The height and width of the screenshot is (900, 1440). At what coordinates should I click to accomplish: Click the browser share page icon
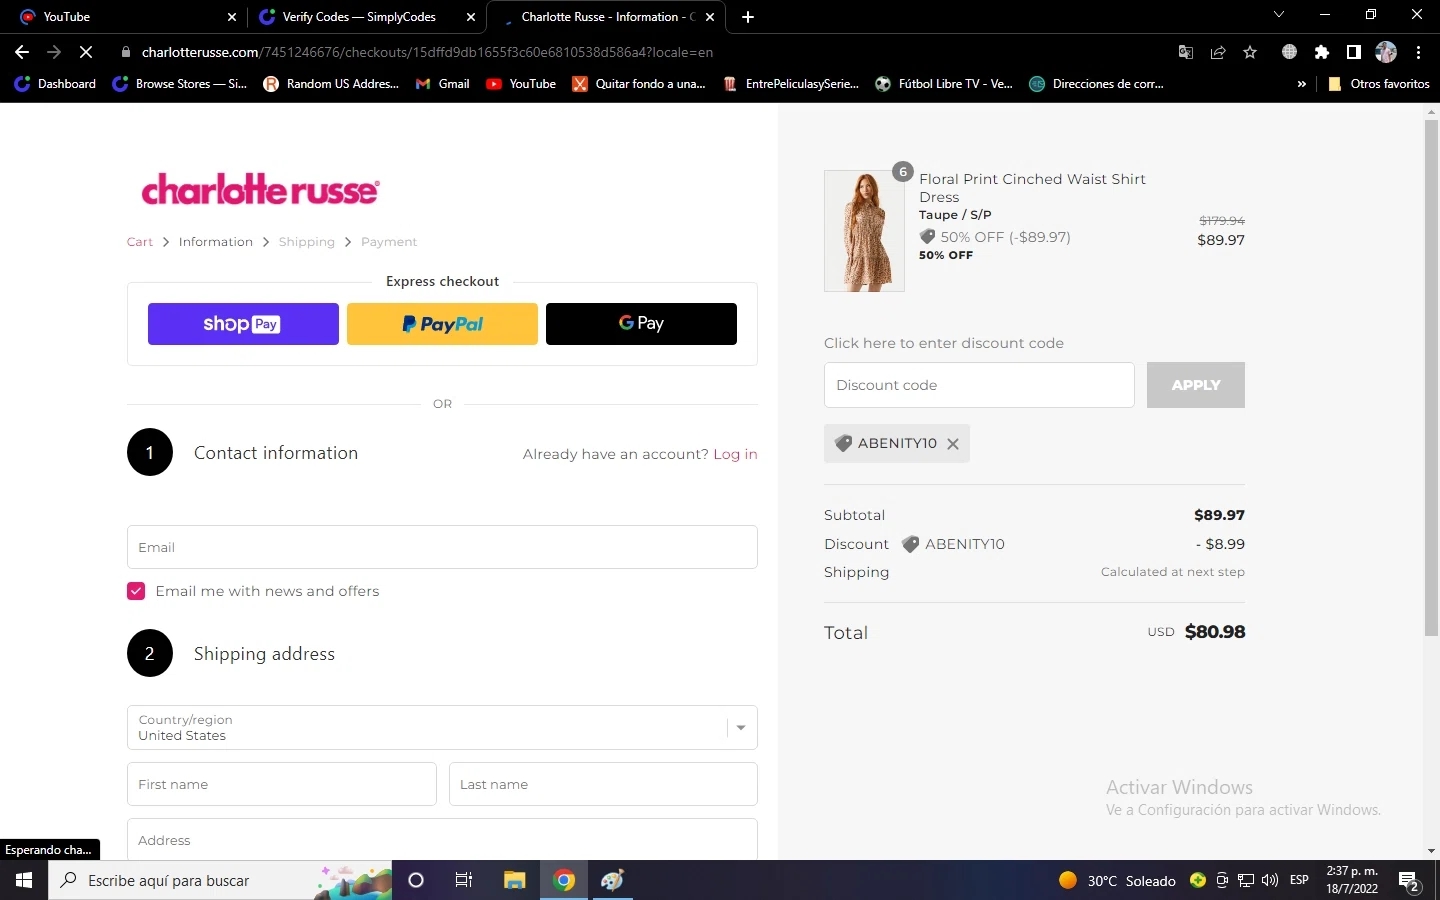point(1218,52)
